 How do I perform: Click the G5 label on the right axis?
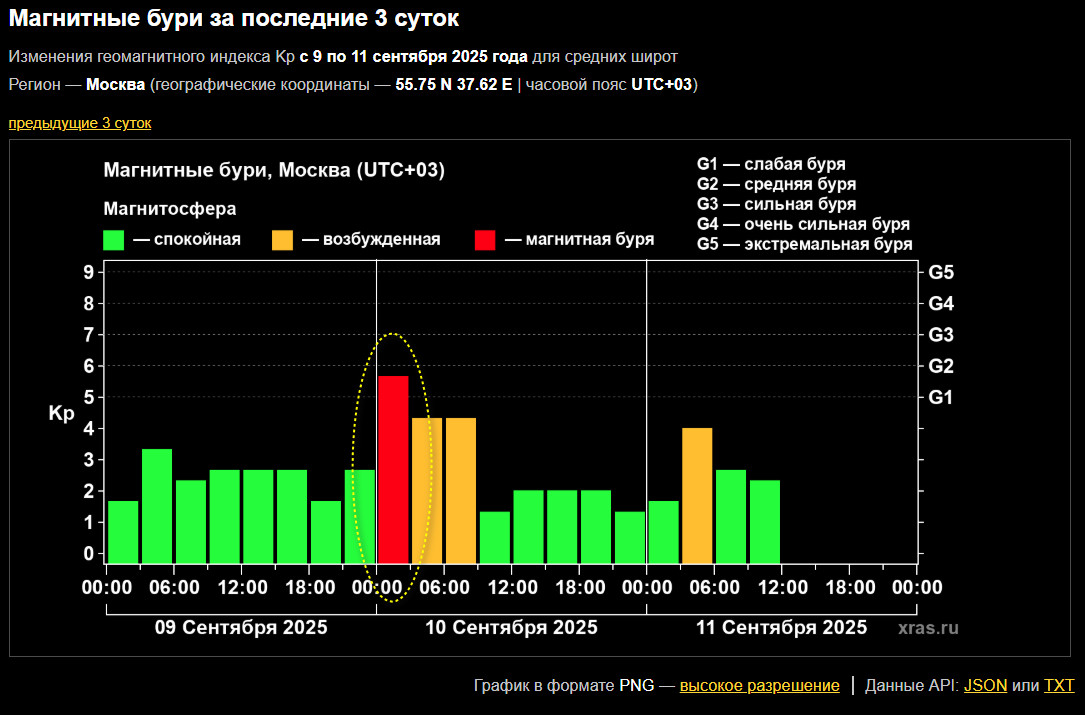(941, 272)
